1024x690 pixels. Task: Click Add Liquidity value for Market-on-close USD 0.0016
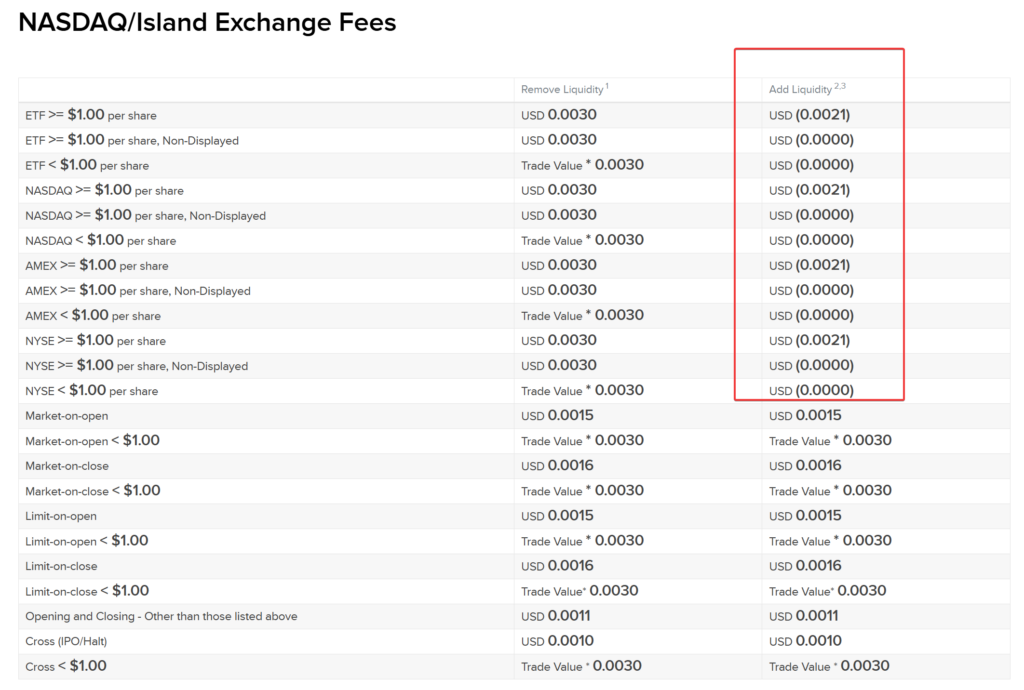tap(805, 466)
